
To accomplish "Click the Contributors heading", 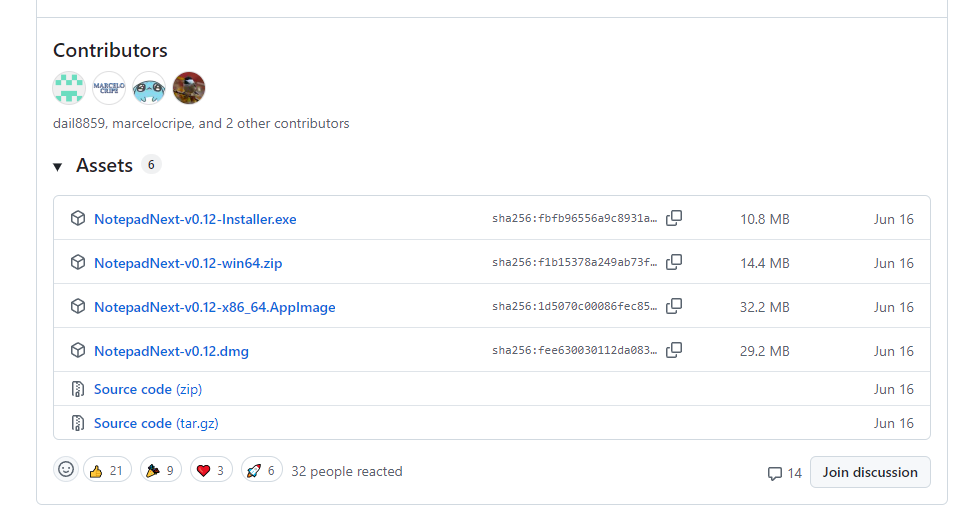I will (x=110, y=50).
